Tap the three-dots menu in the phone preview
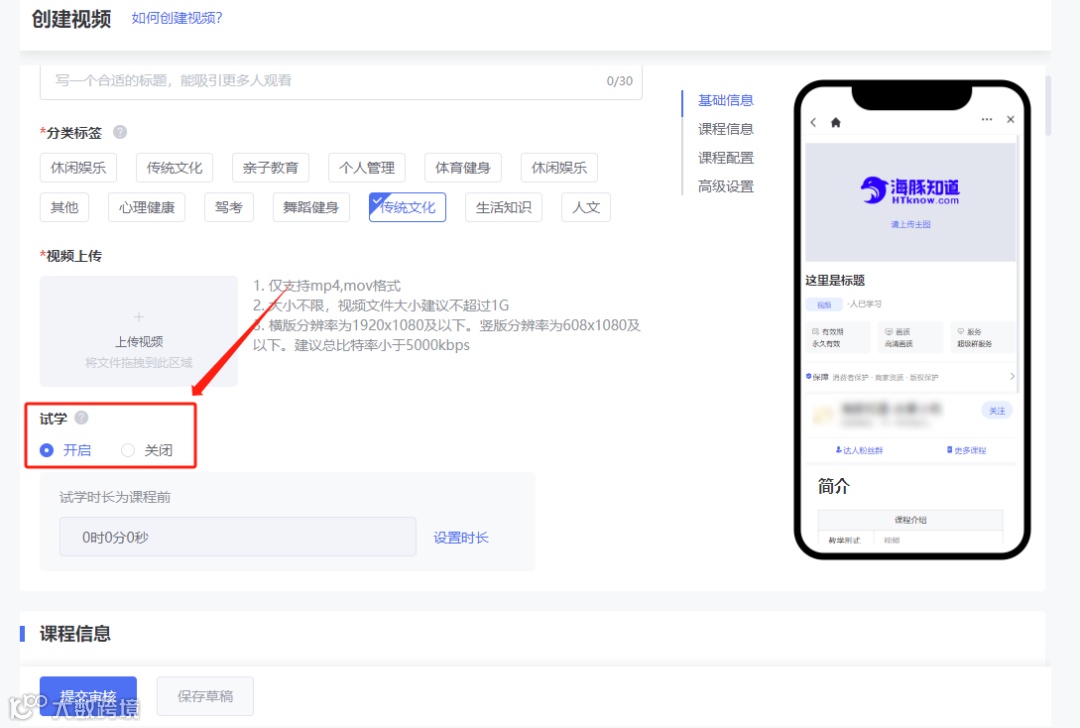 point(987,119)
